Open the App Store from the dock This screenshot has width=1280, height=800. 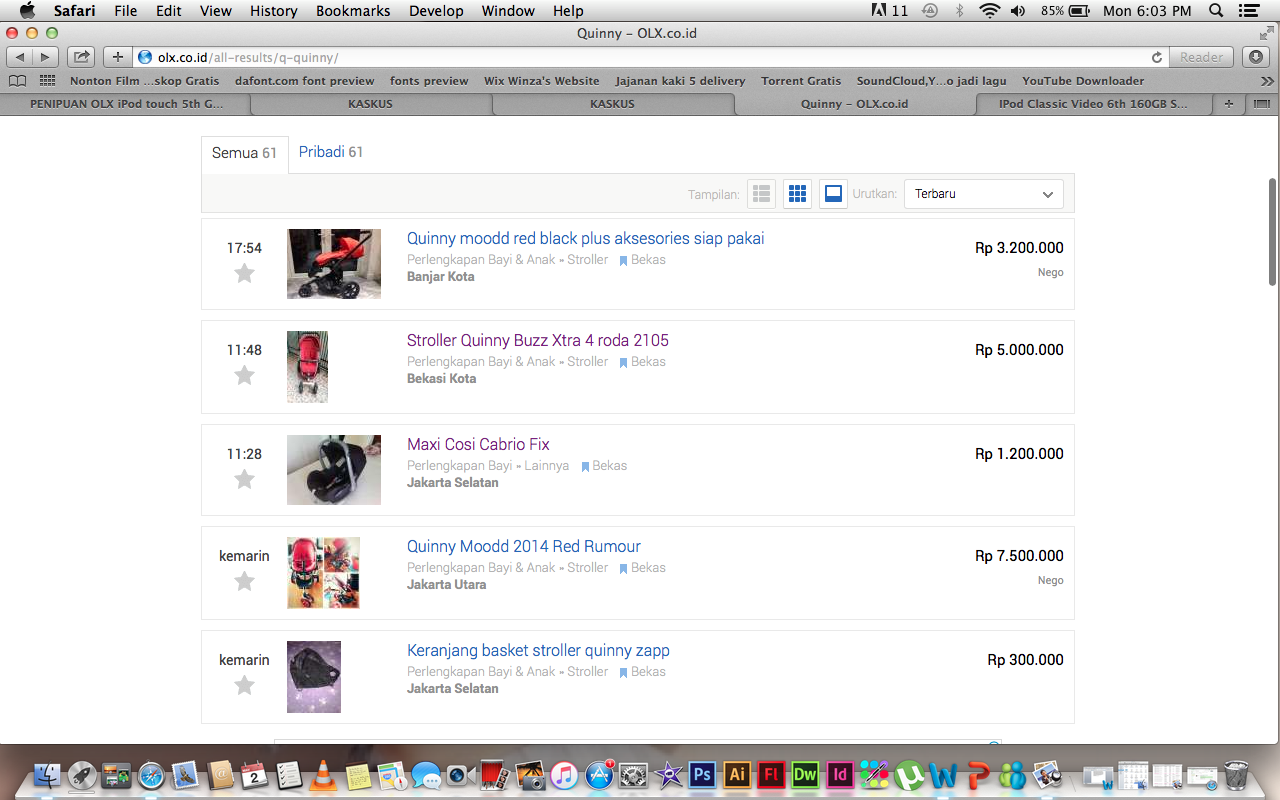599,774
